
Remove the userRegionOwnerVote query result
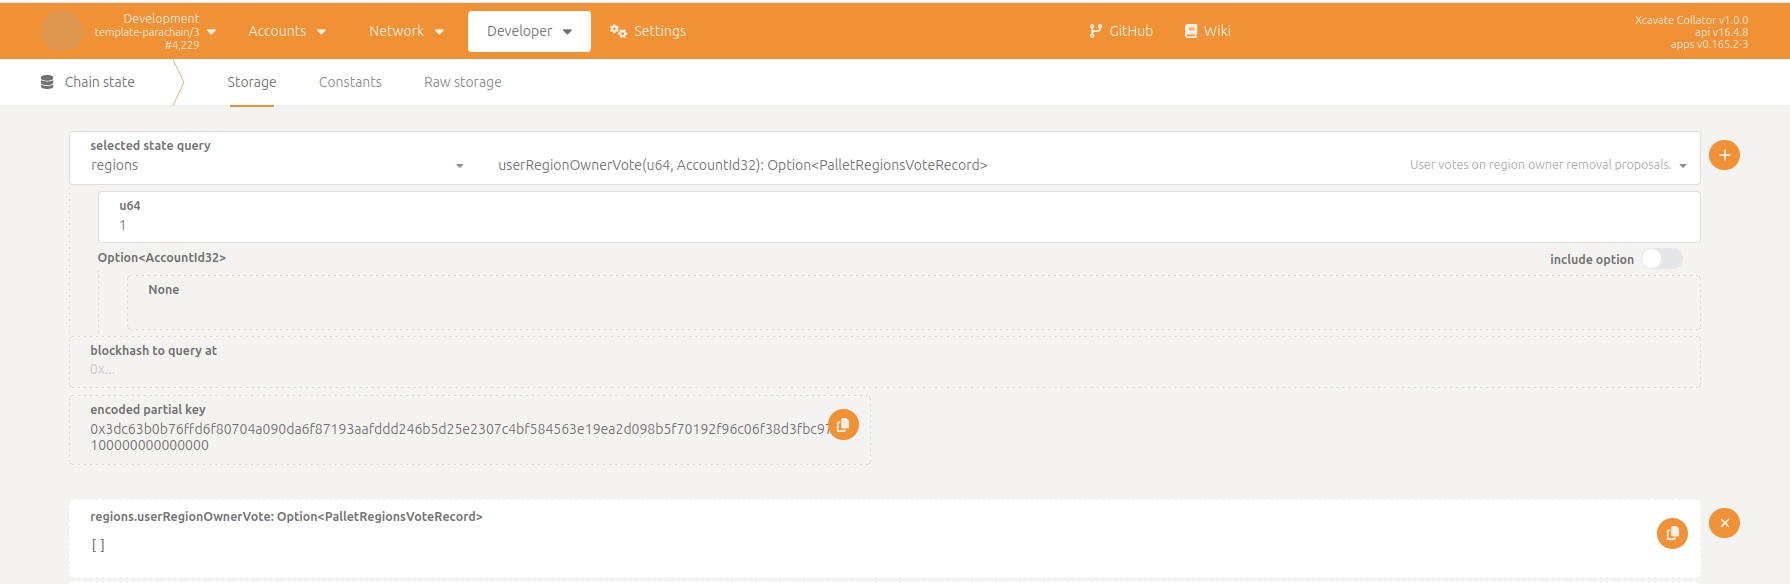click(1724, 523)
